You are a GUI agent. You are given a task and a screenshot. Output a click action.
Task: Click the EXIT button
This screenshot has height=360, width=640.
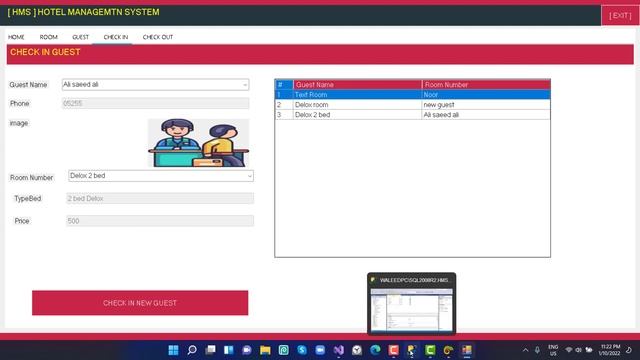(x=620, y=16)
